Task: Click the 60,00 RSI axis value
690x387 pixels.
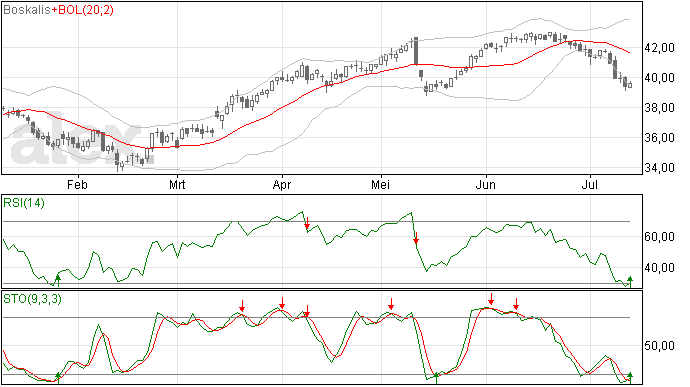Action: click(659, 237)
